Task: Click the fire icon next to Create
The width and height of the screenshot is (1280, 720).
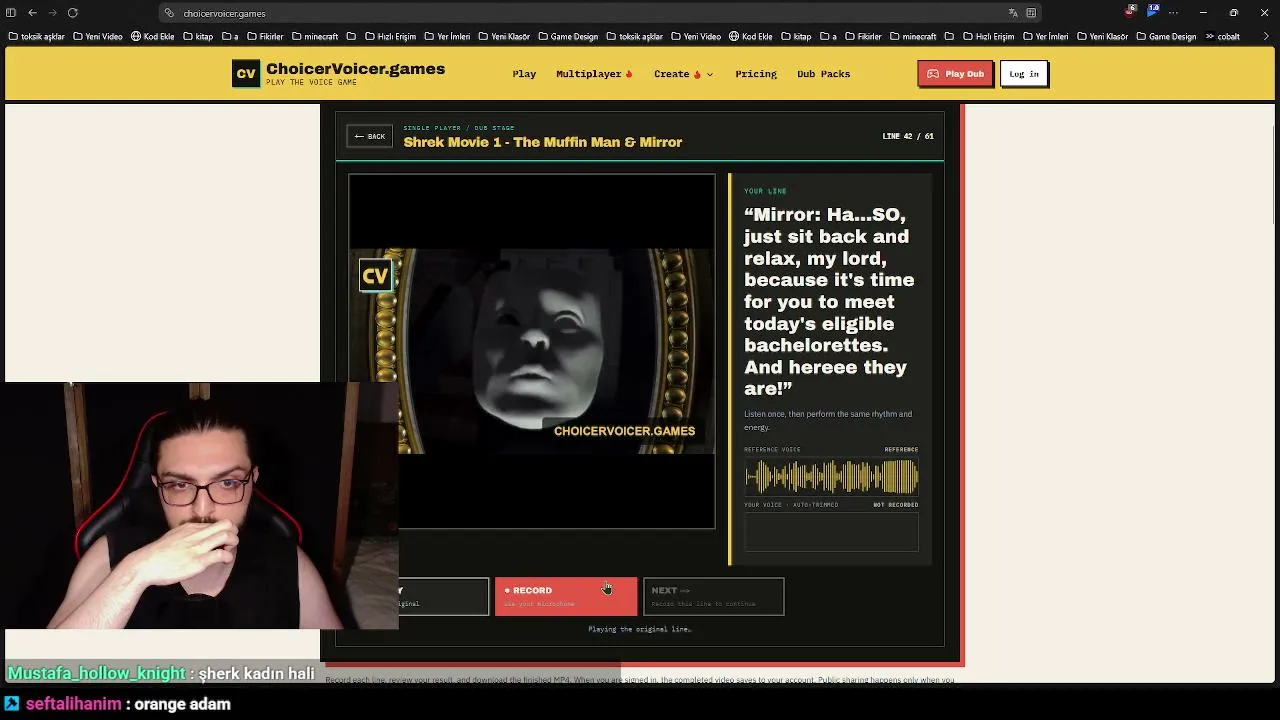Action: point(697,74)
